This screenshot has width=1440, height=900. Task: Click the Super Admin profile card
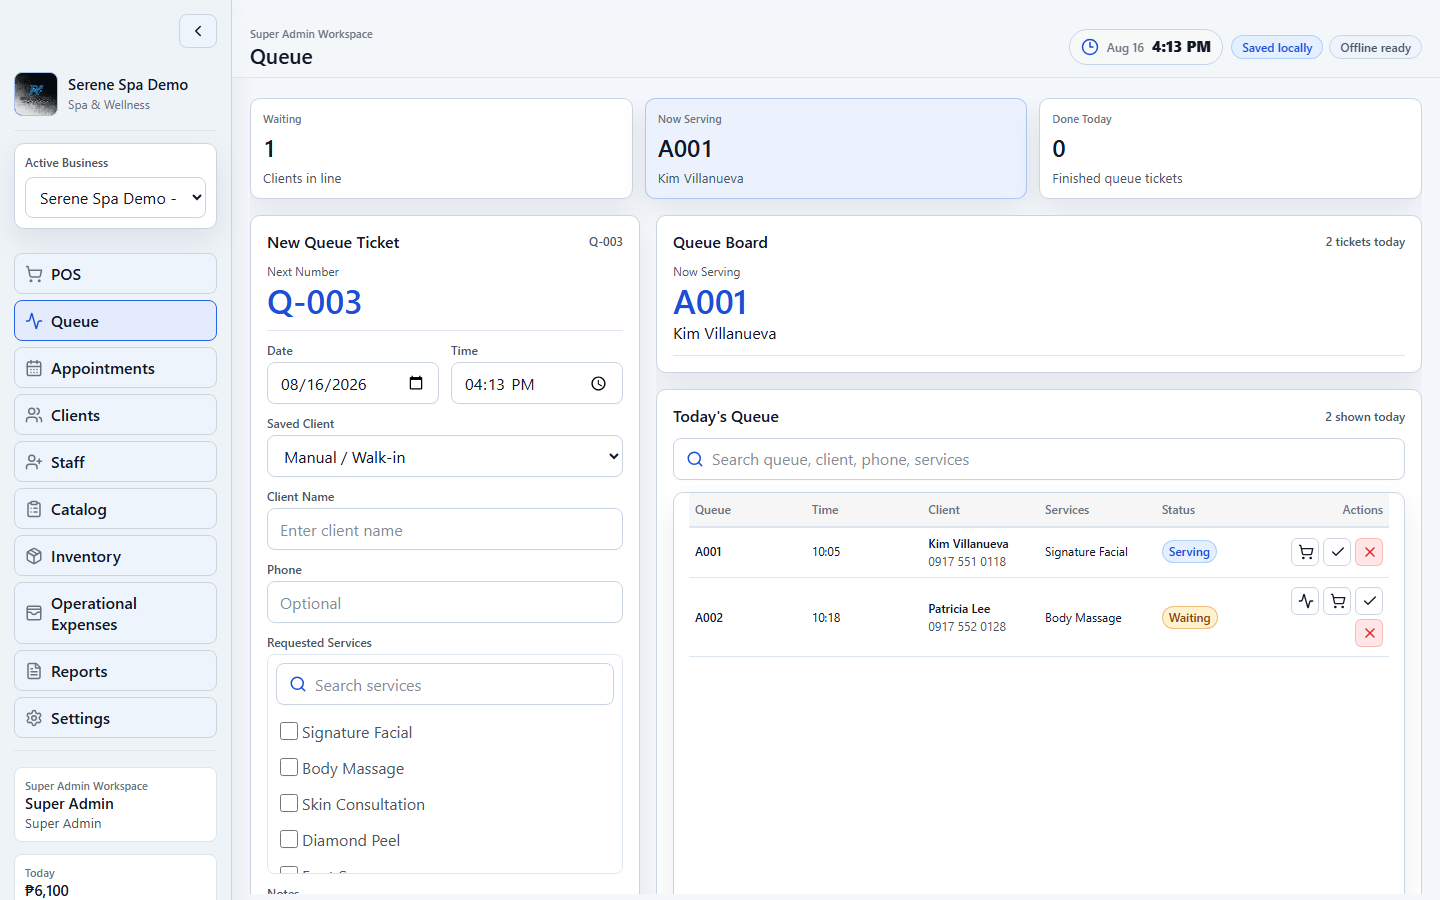point(115,805)
